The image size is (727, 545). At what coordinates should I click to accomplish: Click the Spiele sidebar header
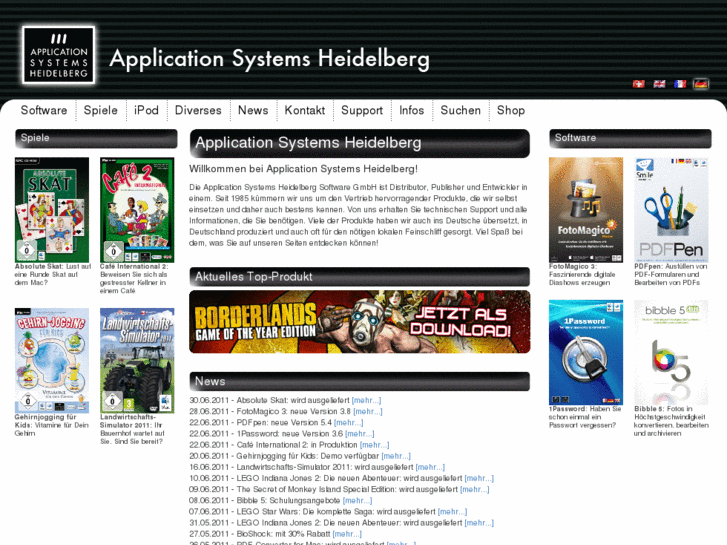coord(96,138)
